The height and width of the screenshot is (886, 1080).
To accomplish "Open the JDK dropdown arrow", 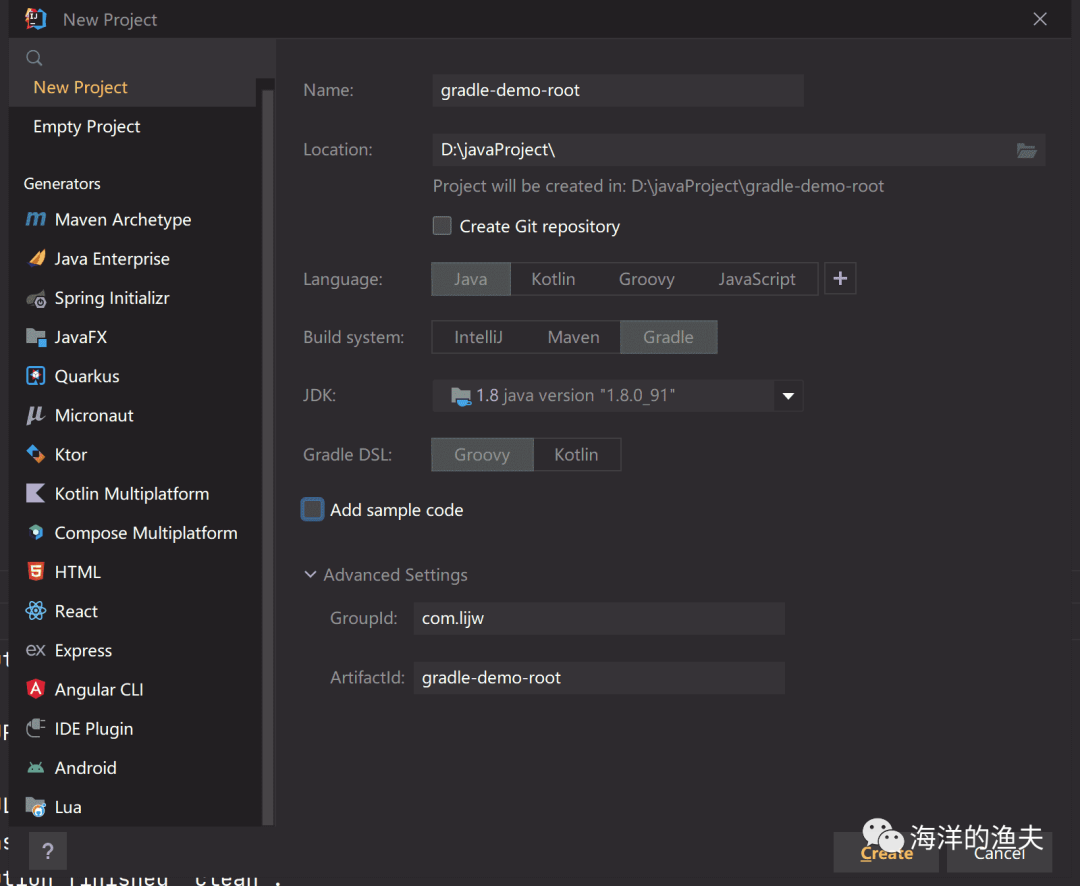I will 789,396.
